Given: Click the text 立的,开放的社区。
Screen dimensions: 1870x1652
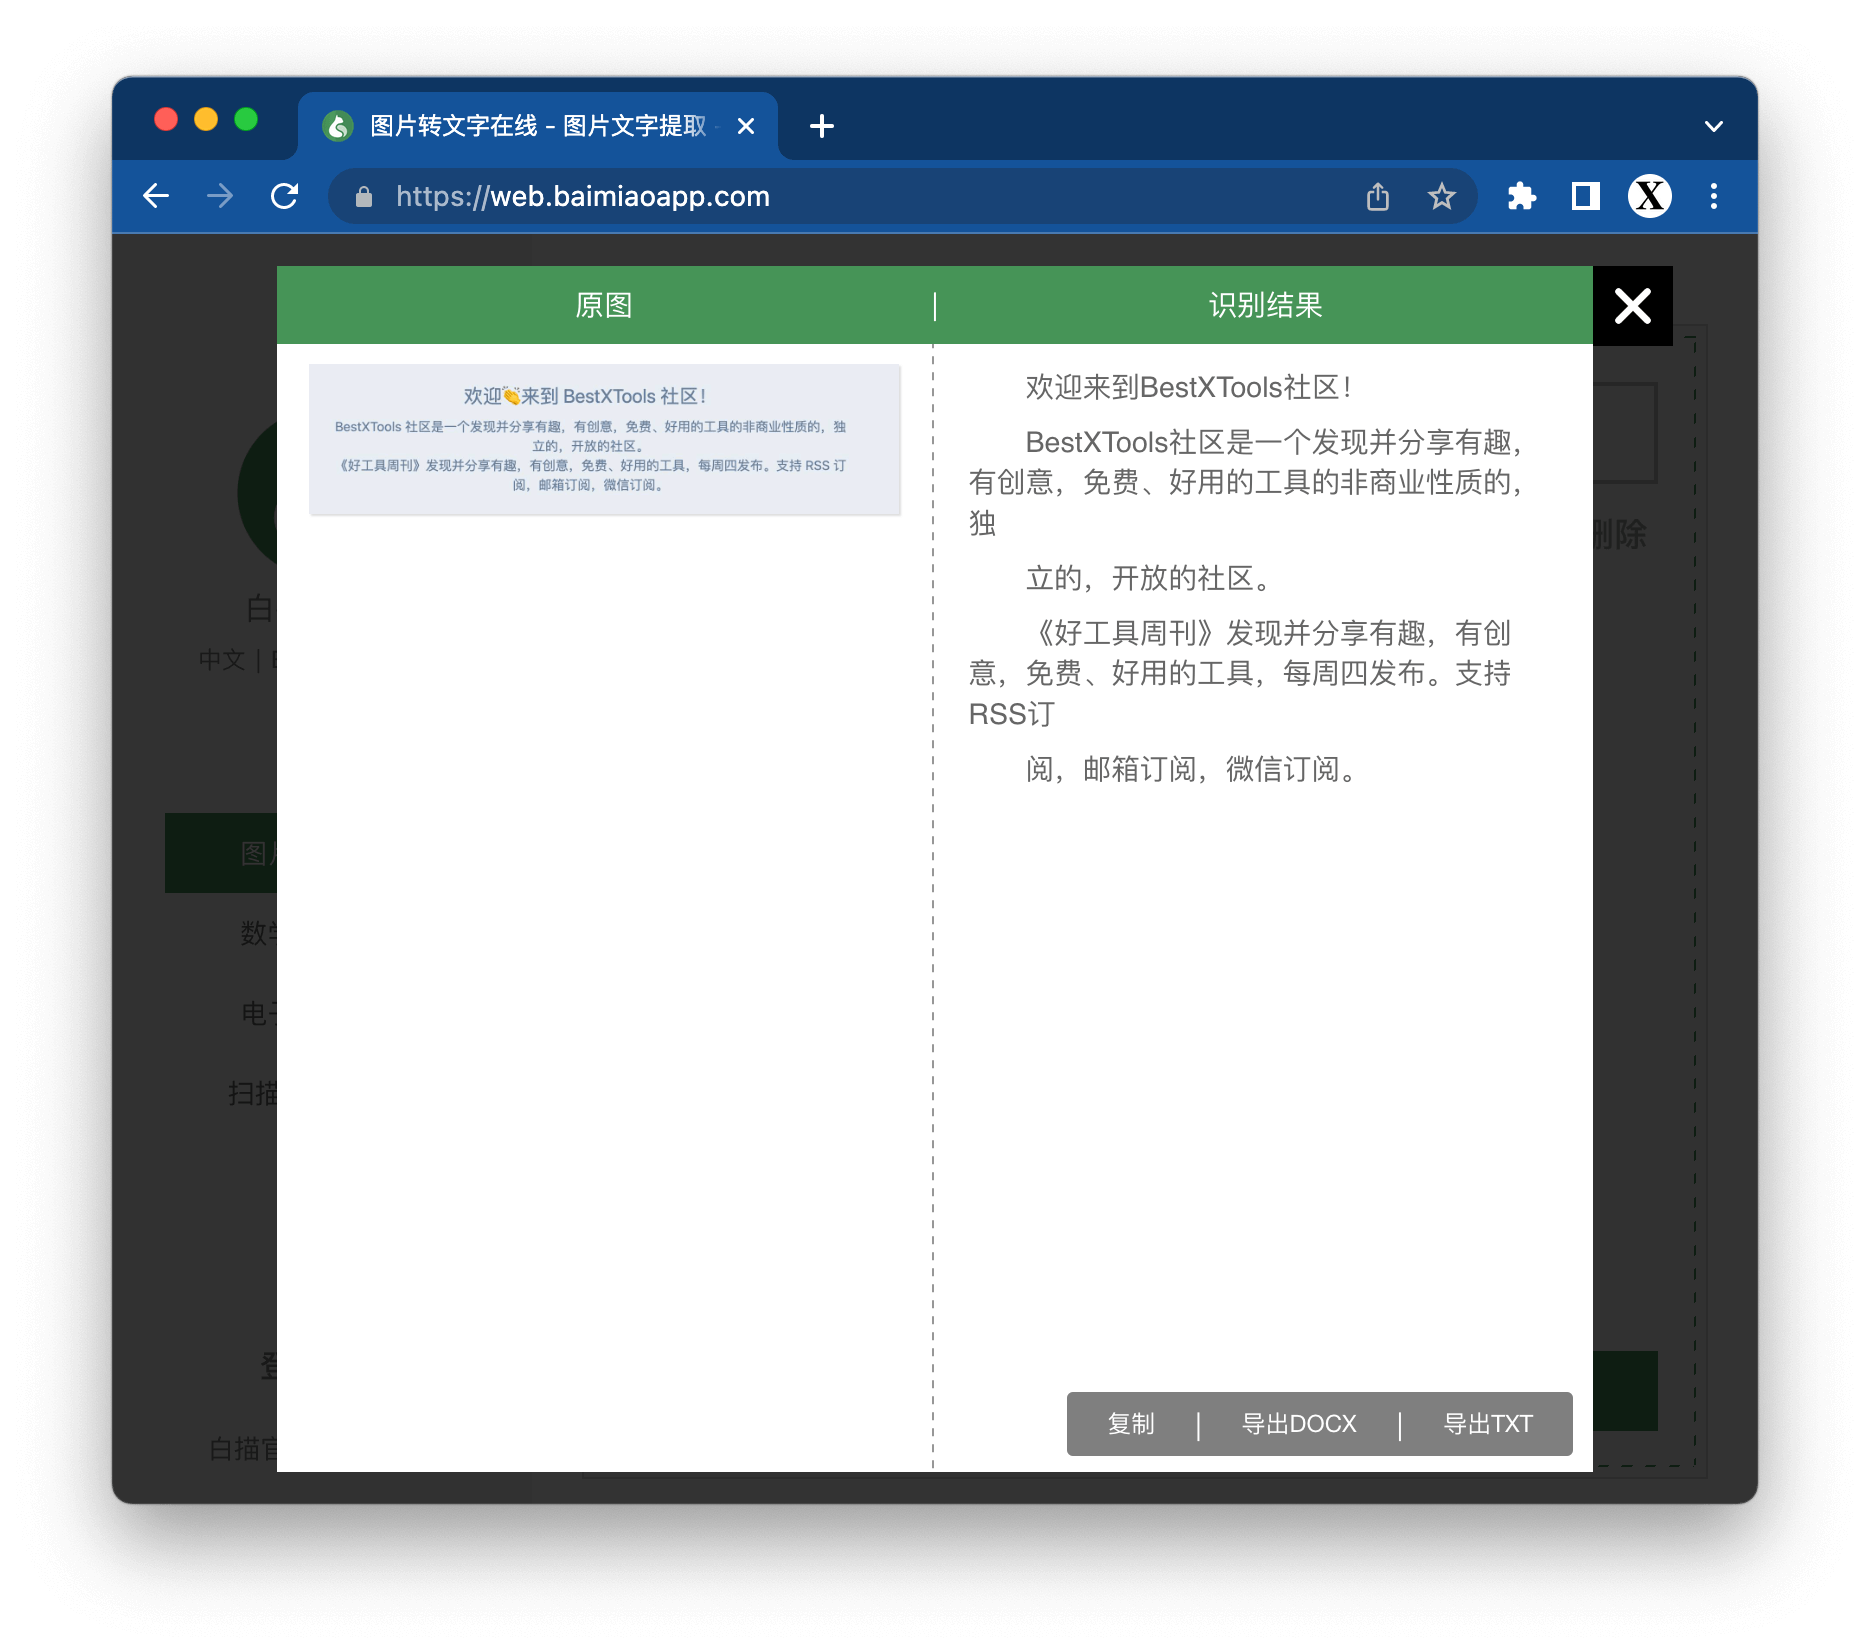Looking at the screenshot, I should pos(1149,578).
